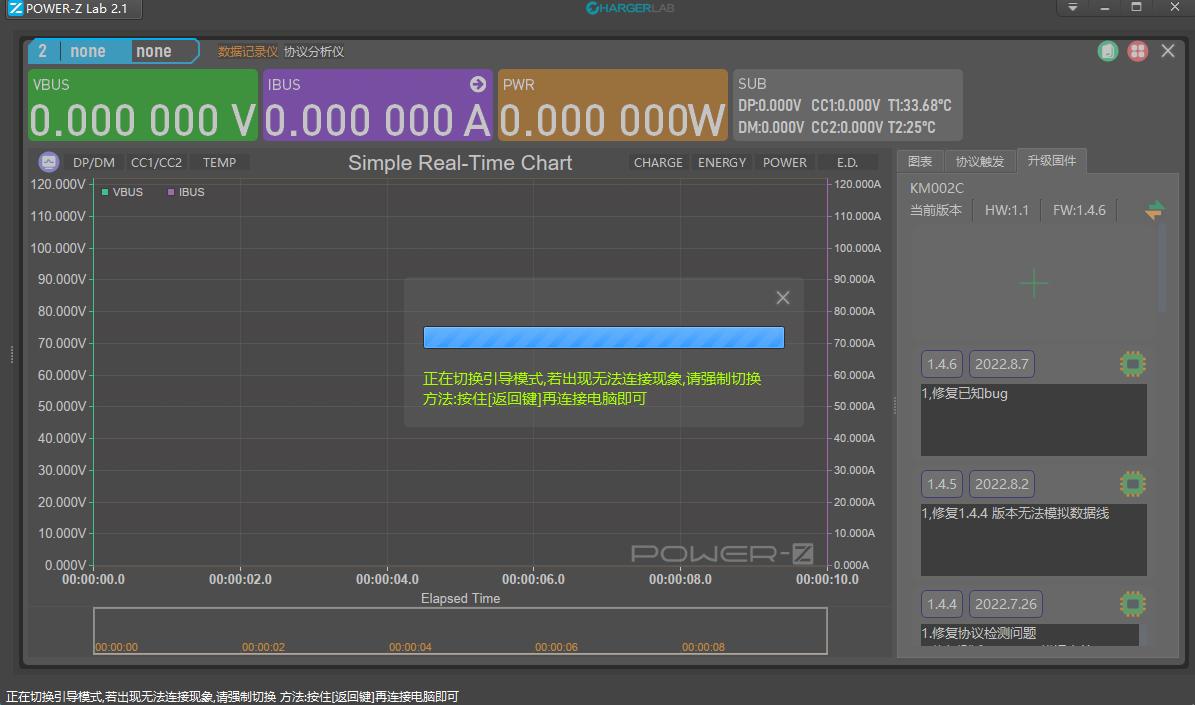Close the boot mode progress dialog
The image size is (1195, 705).
(x=783, y=298)
